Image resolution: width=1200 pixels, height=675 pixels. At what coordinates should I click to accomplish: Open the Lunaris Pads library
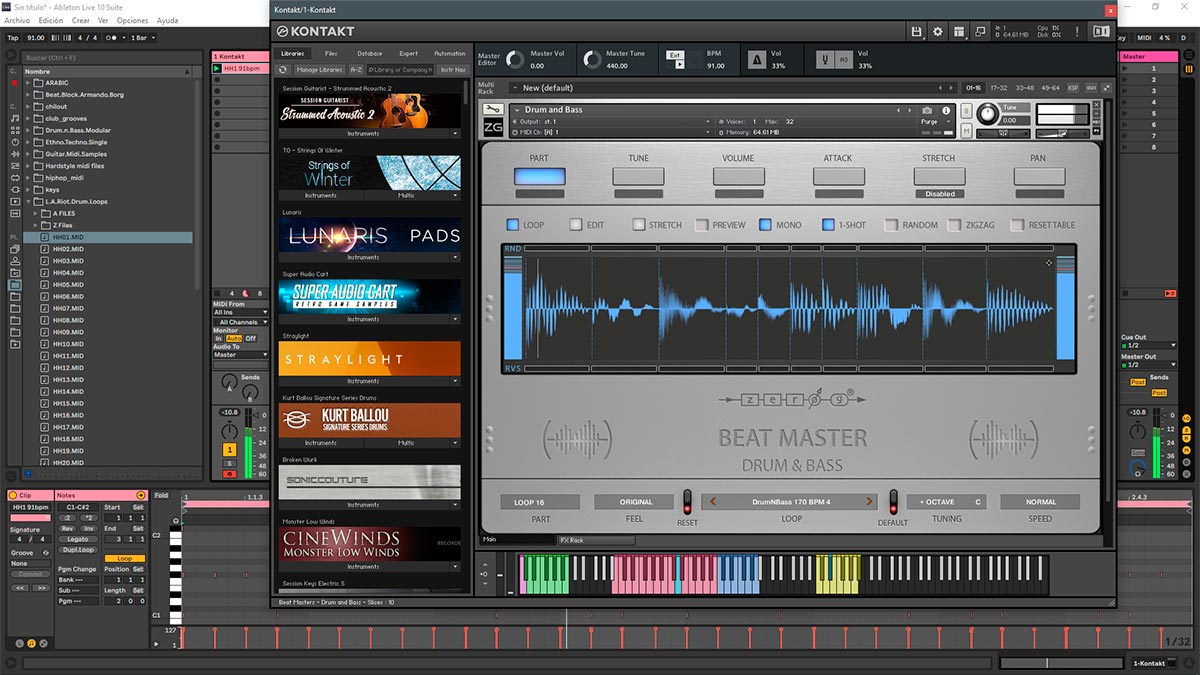[370, 235]
